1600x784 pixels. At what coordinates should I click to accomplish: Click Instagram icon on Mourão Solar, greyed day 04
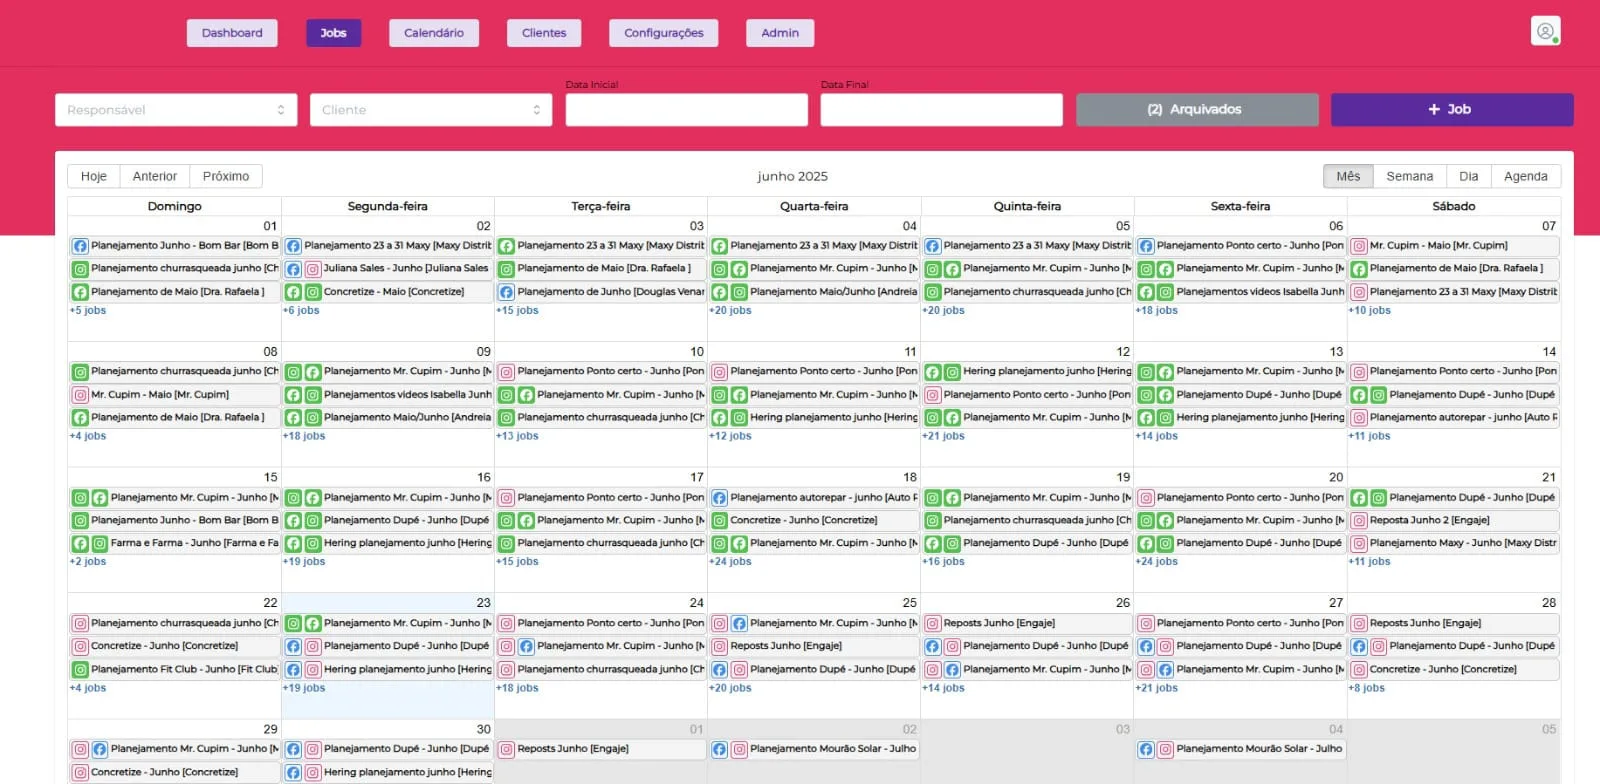1166,750
